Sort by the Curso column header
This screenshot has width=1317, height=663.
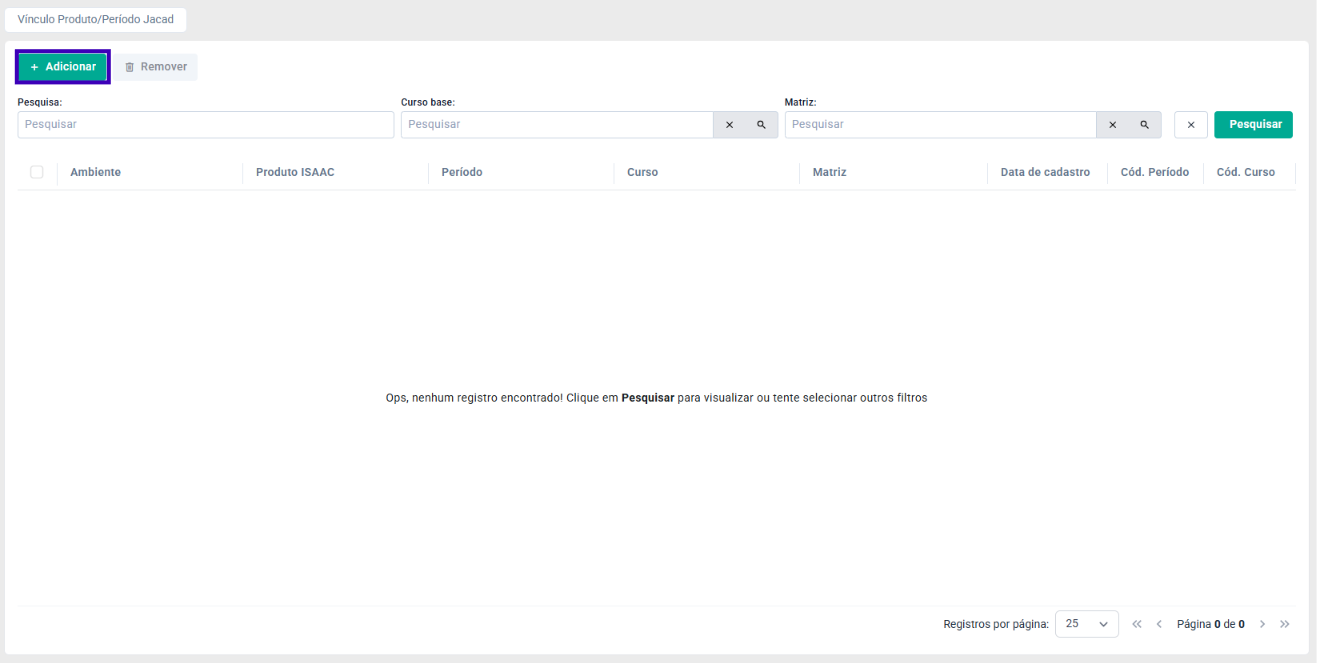[642, 172]
